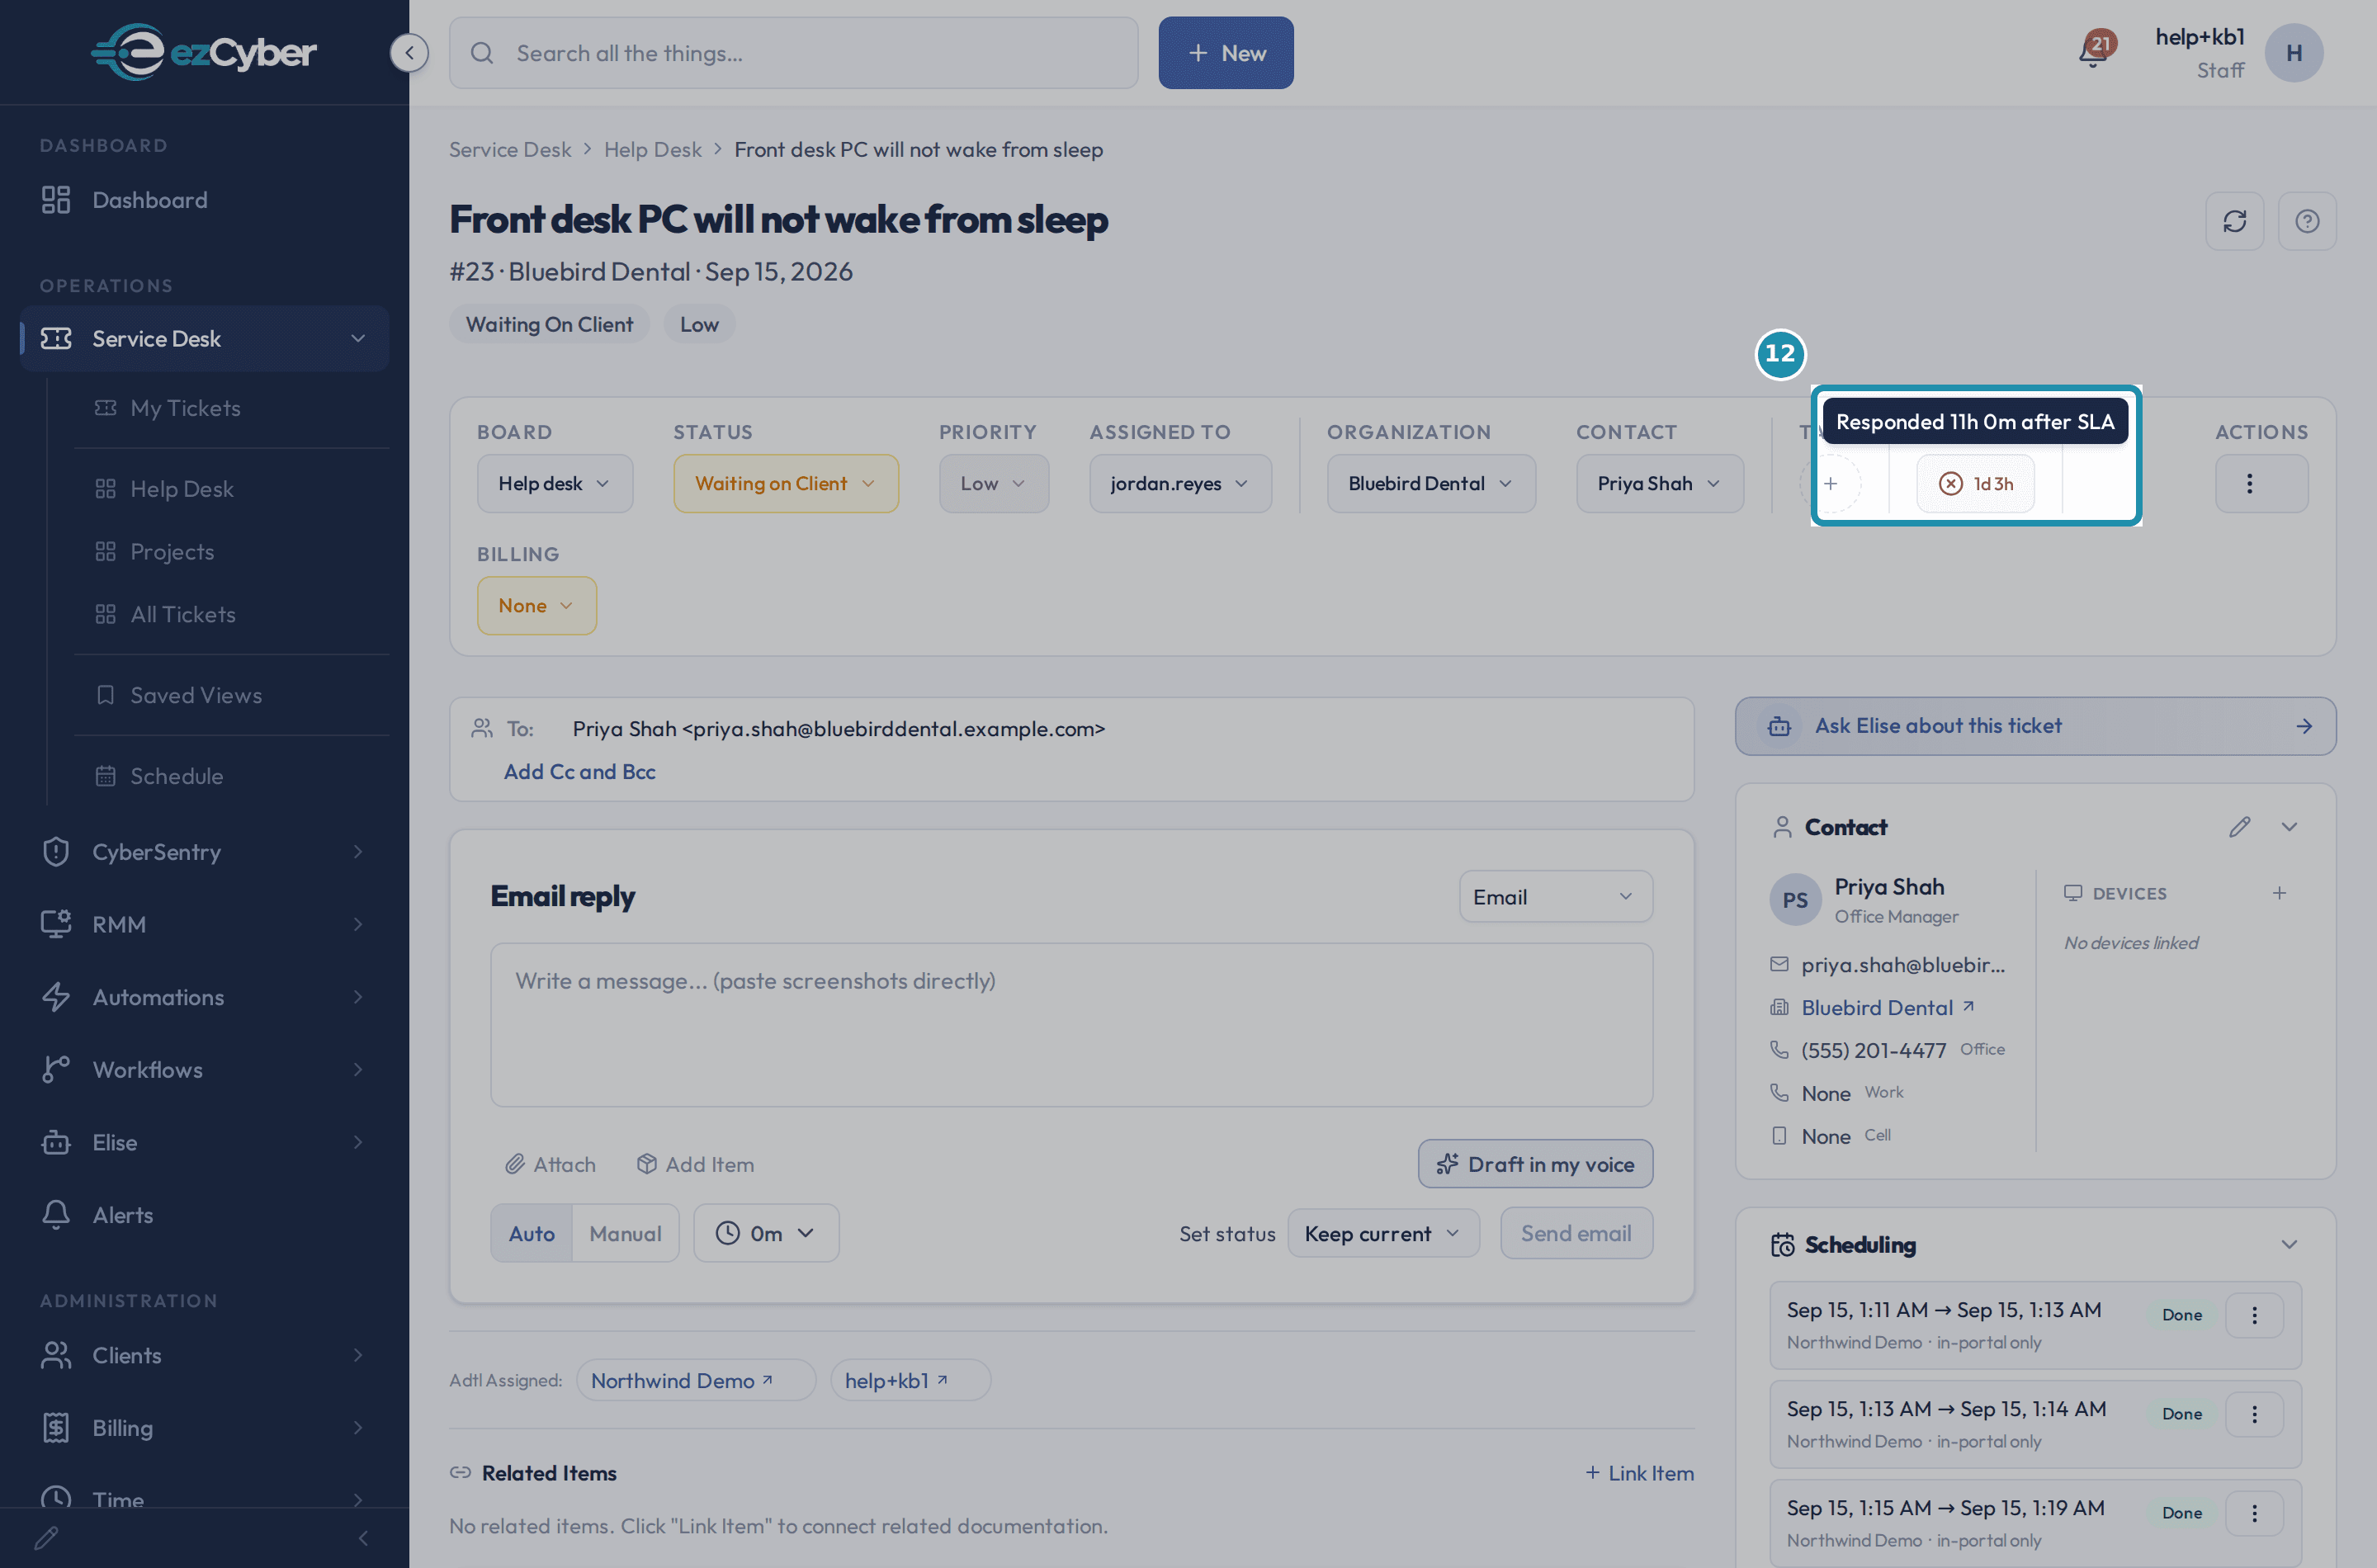This screenshot has height=1568, width=2377.
Task: Expand the RMM menu
Action: tap(204, 925)
